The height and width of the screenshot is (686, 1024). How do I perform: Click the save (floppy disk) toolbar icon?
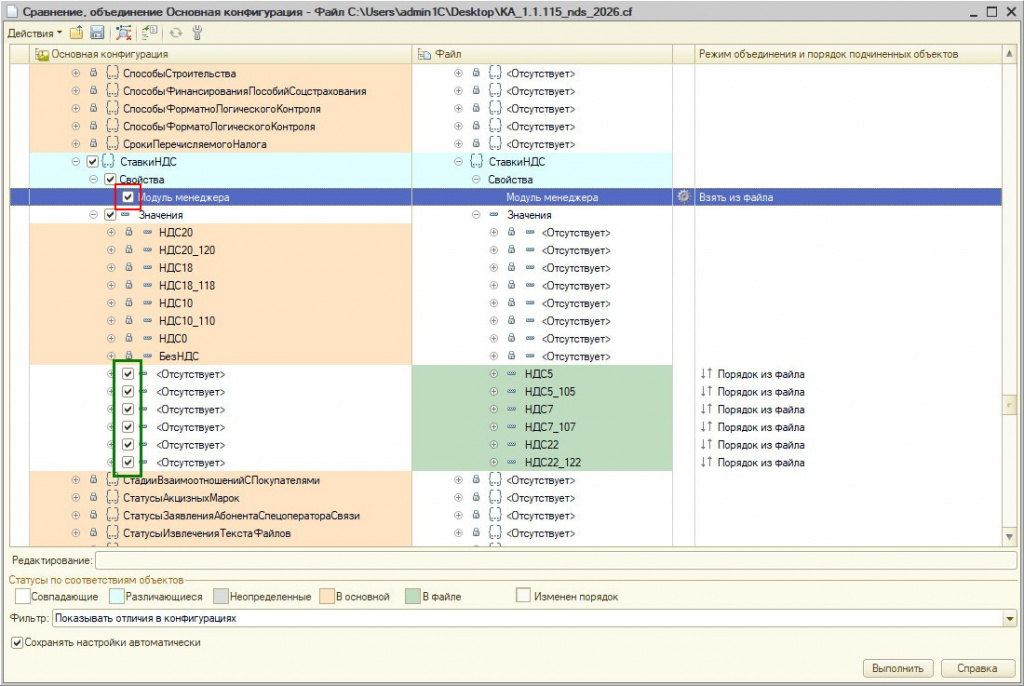[x=97, y=33]
